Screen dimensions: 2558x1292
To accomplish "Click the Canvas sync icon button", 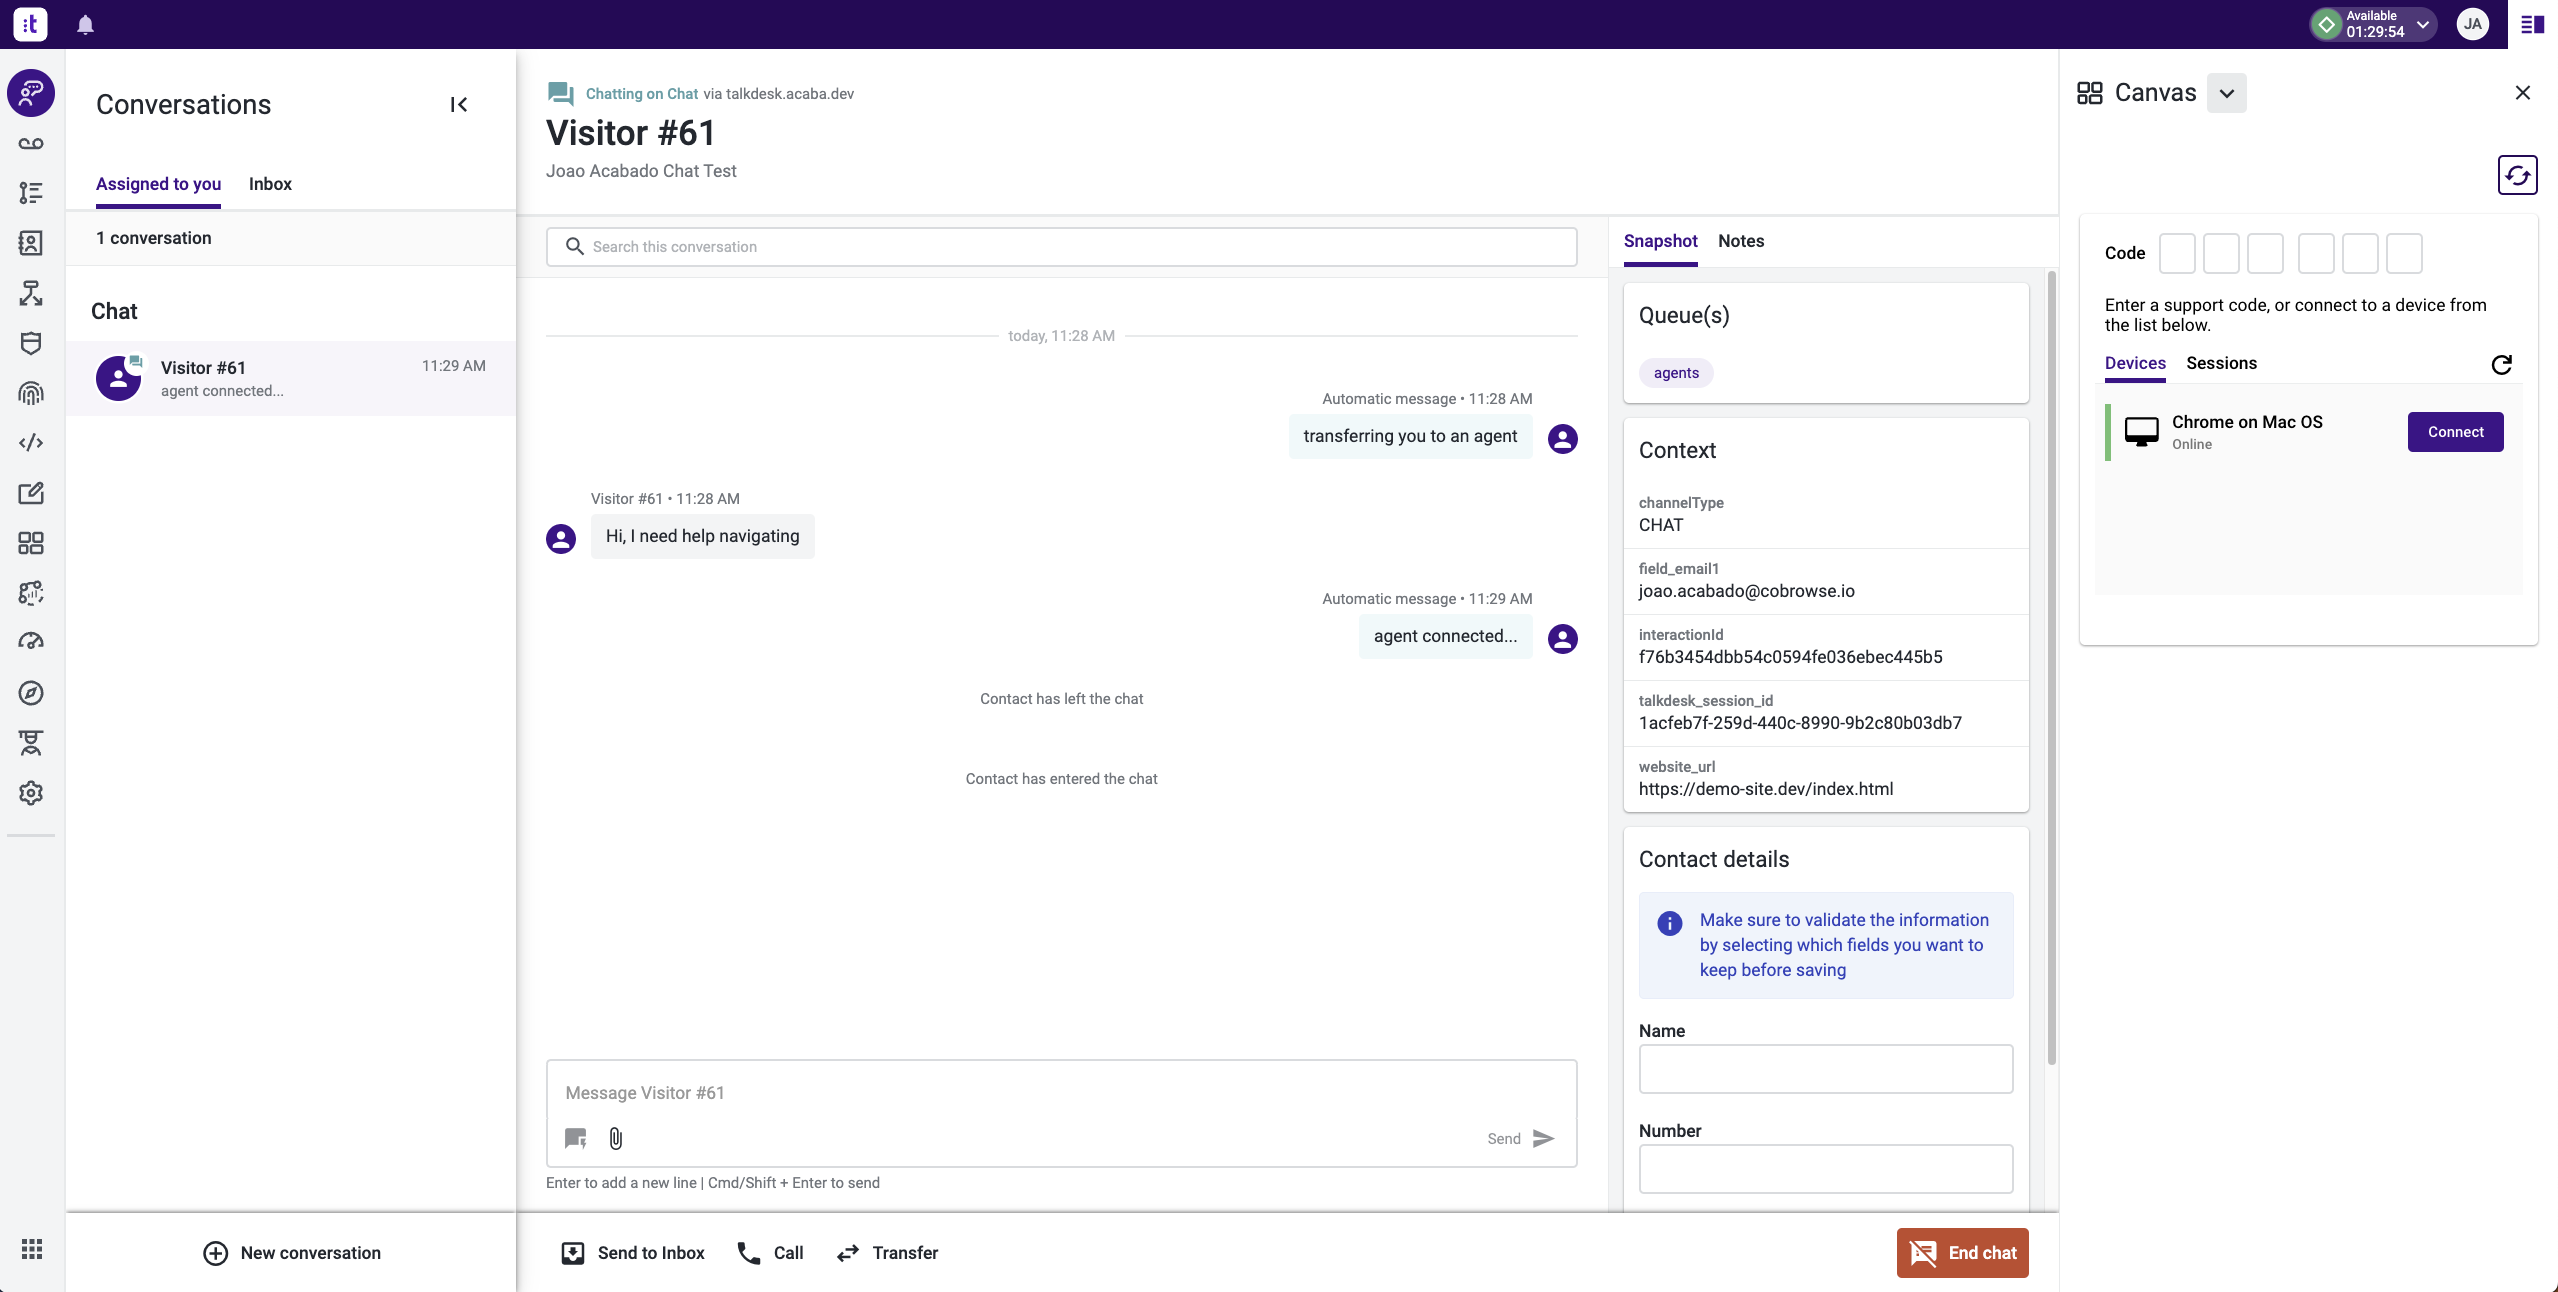I will click(x=2517, y=176).
